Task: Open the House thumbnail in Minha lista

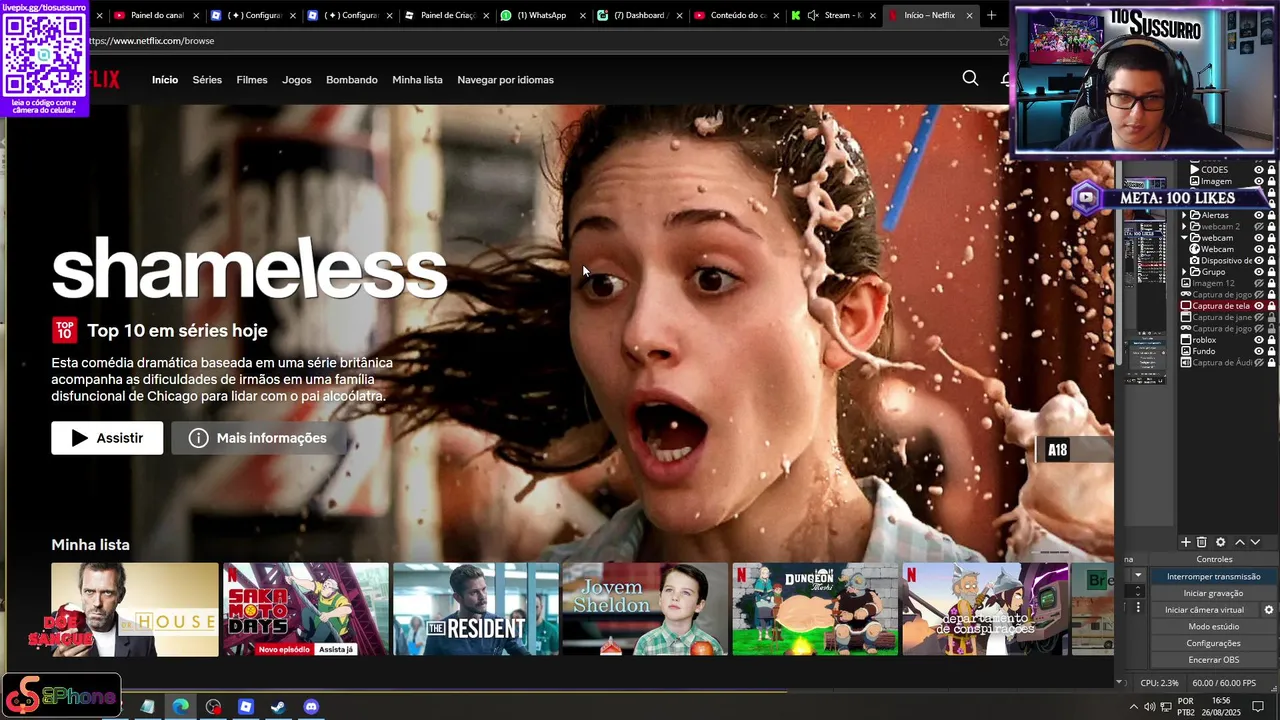Action: point(135,609)
